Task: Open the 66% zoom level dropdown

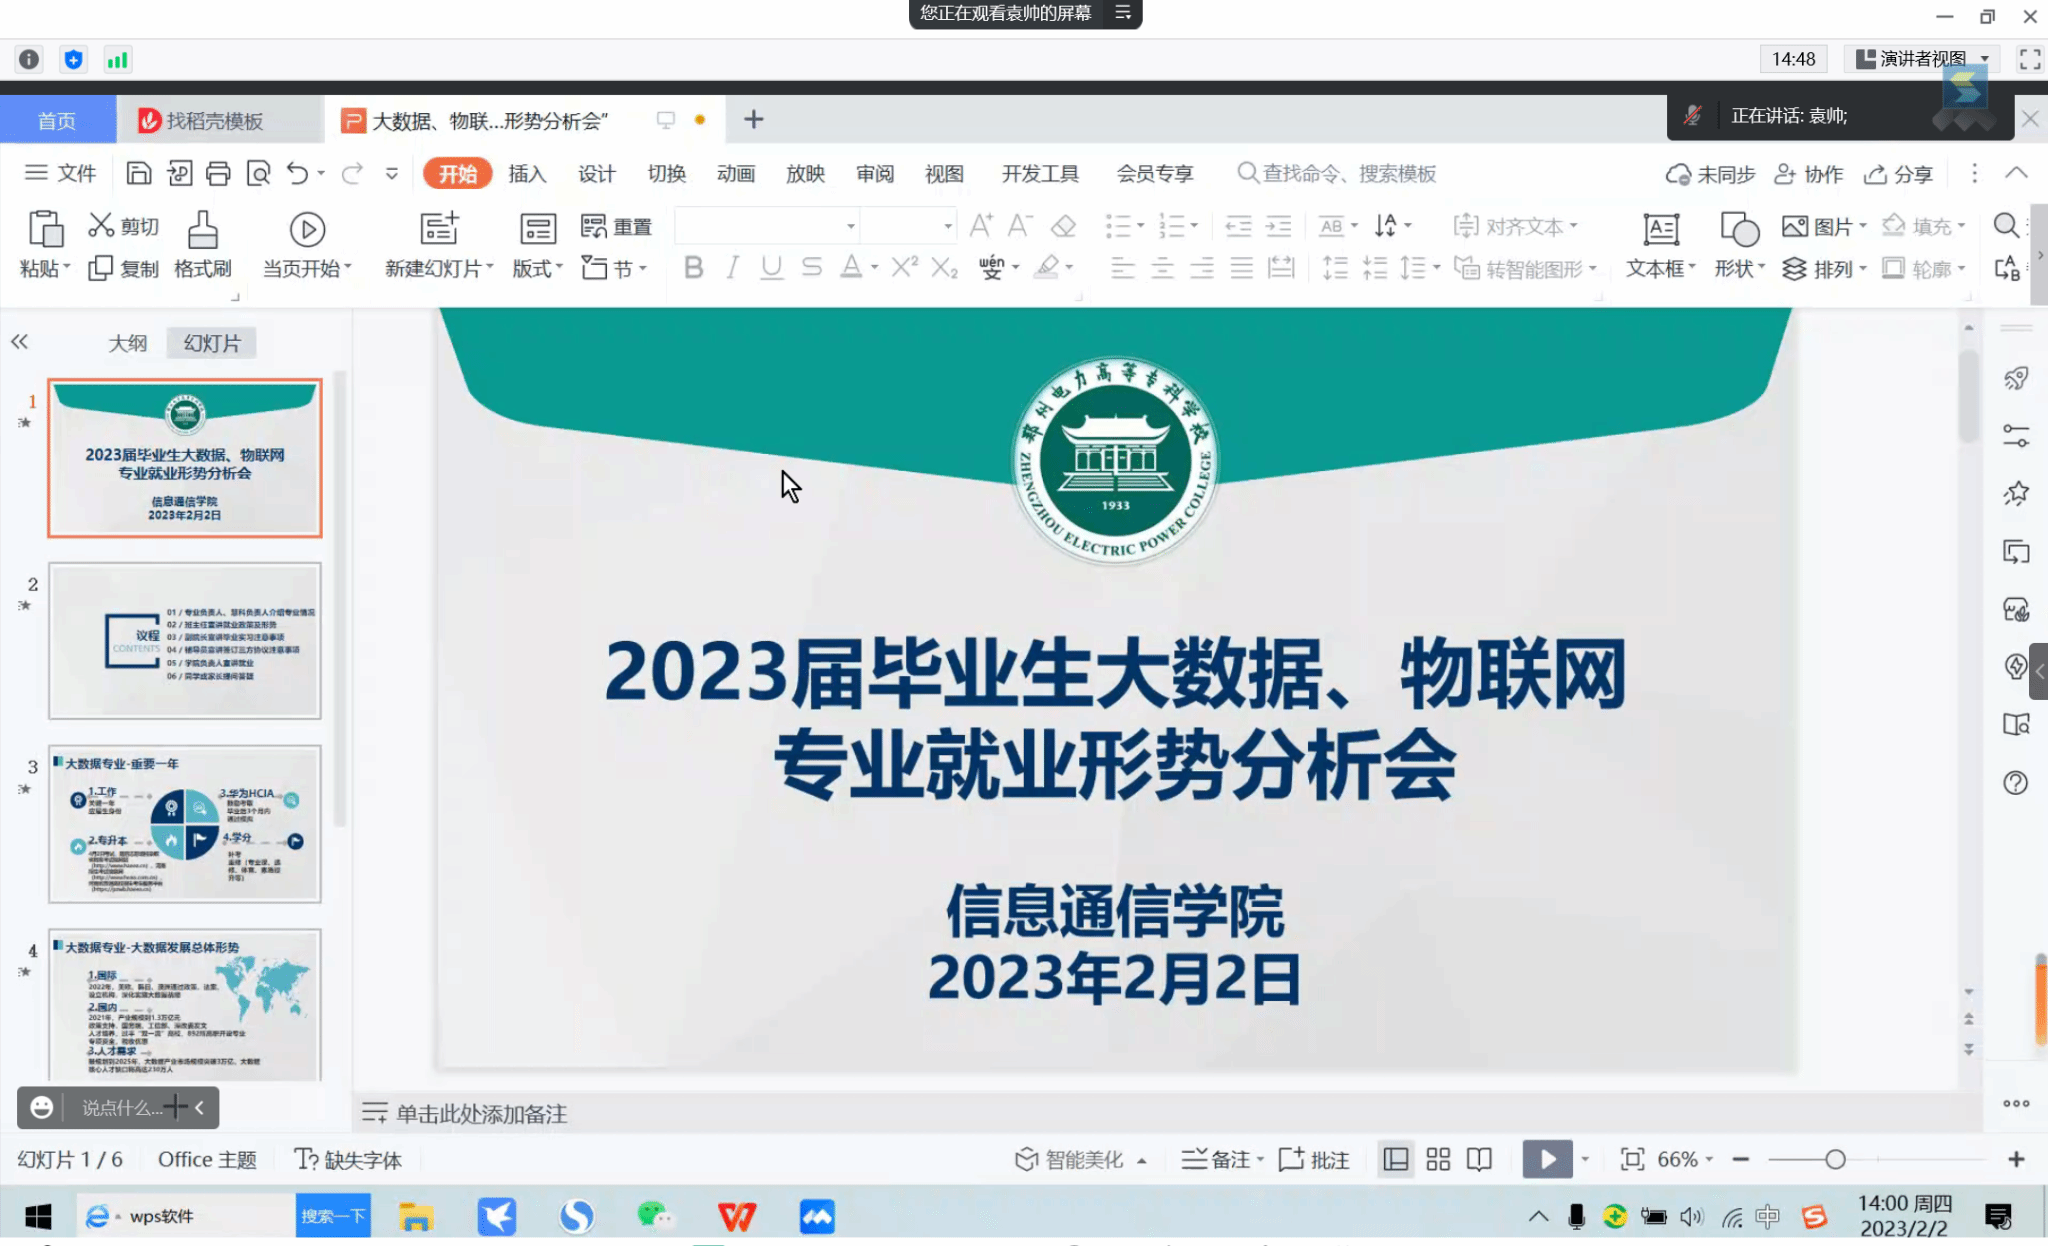Action: pos(1685,1159)
